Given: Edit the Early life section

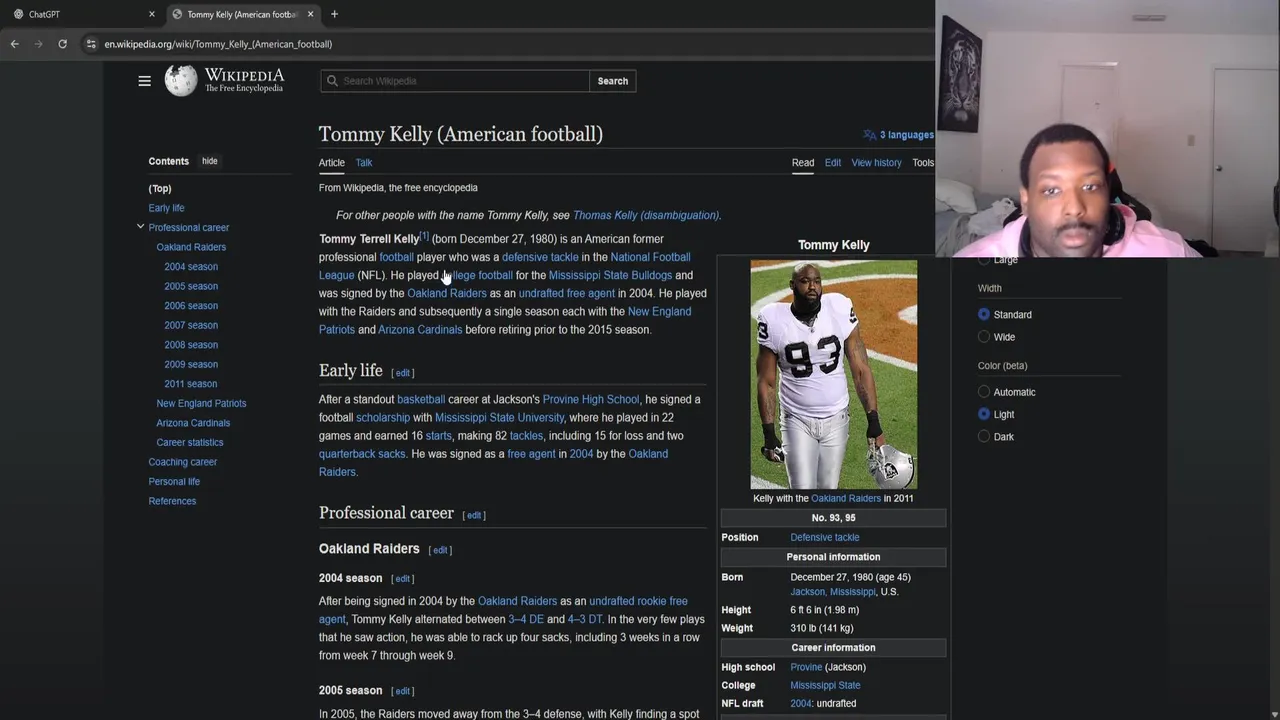Looking at the screenshot, I should point(403,373).
